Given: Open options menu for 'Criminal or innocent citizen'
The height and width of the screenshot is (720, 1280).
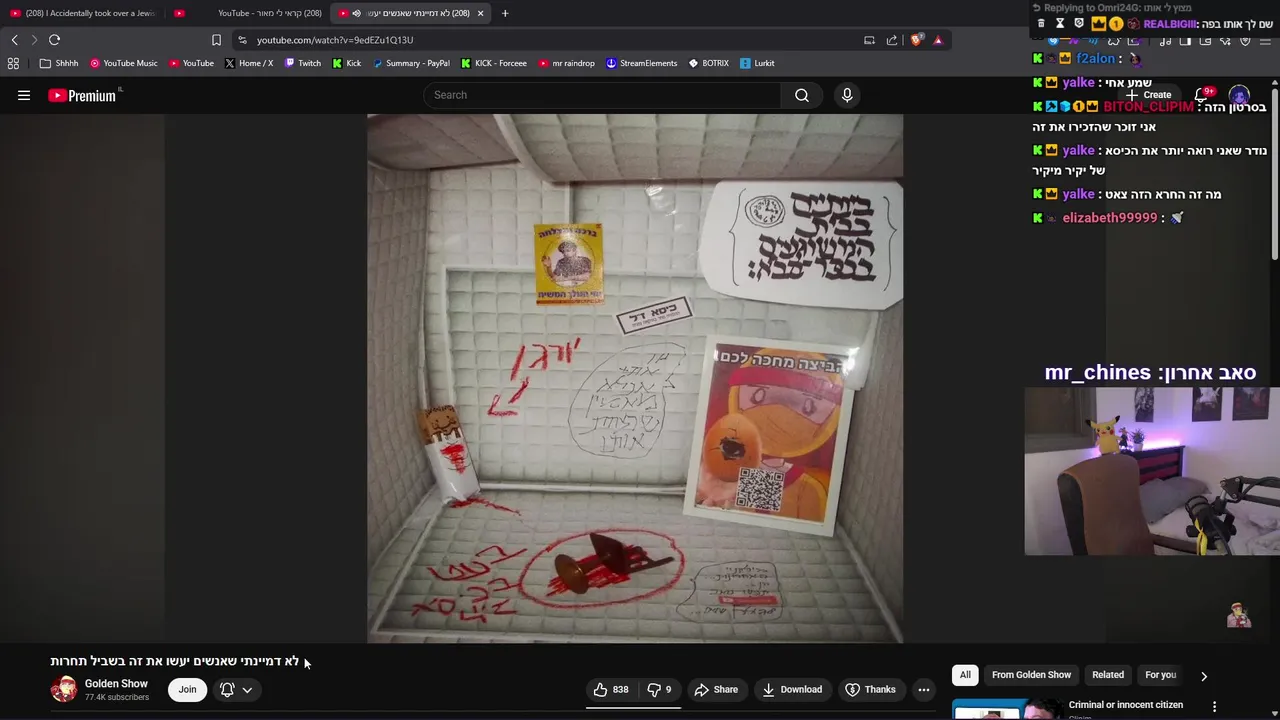Looking at the screenshot, I should (x=1214, y=706).
